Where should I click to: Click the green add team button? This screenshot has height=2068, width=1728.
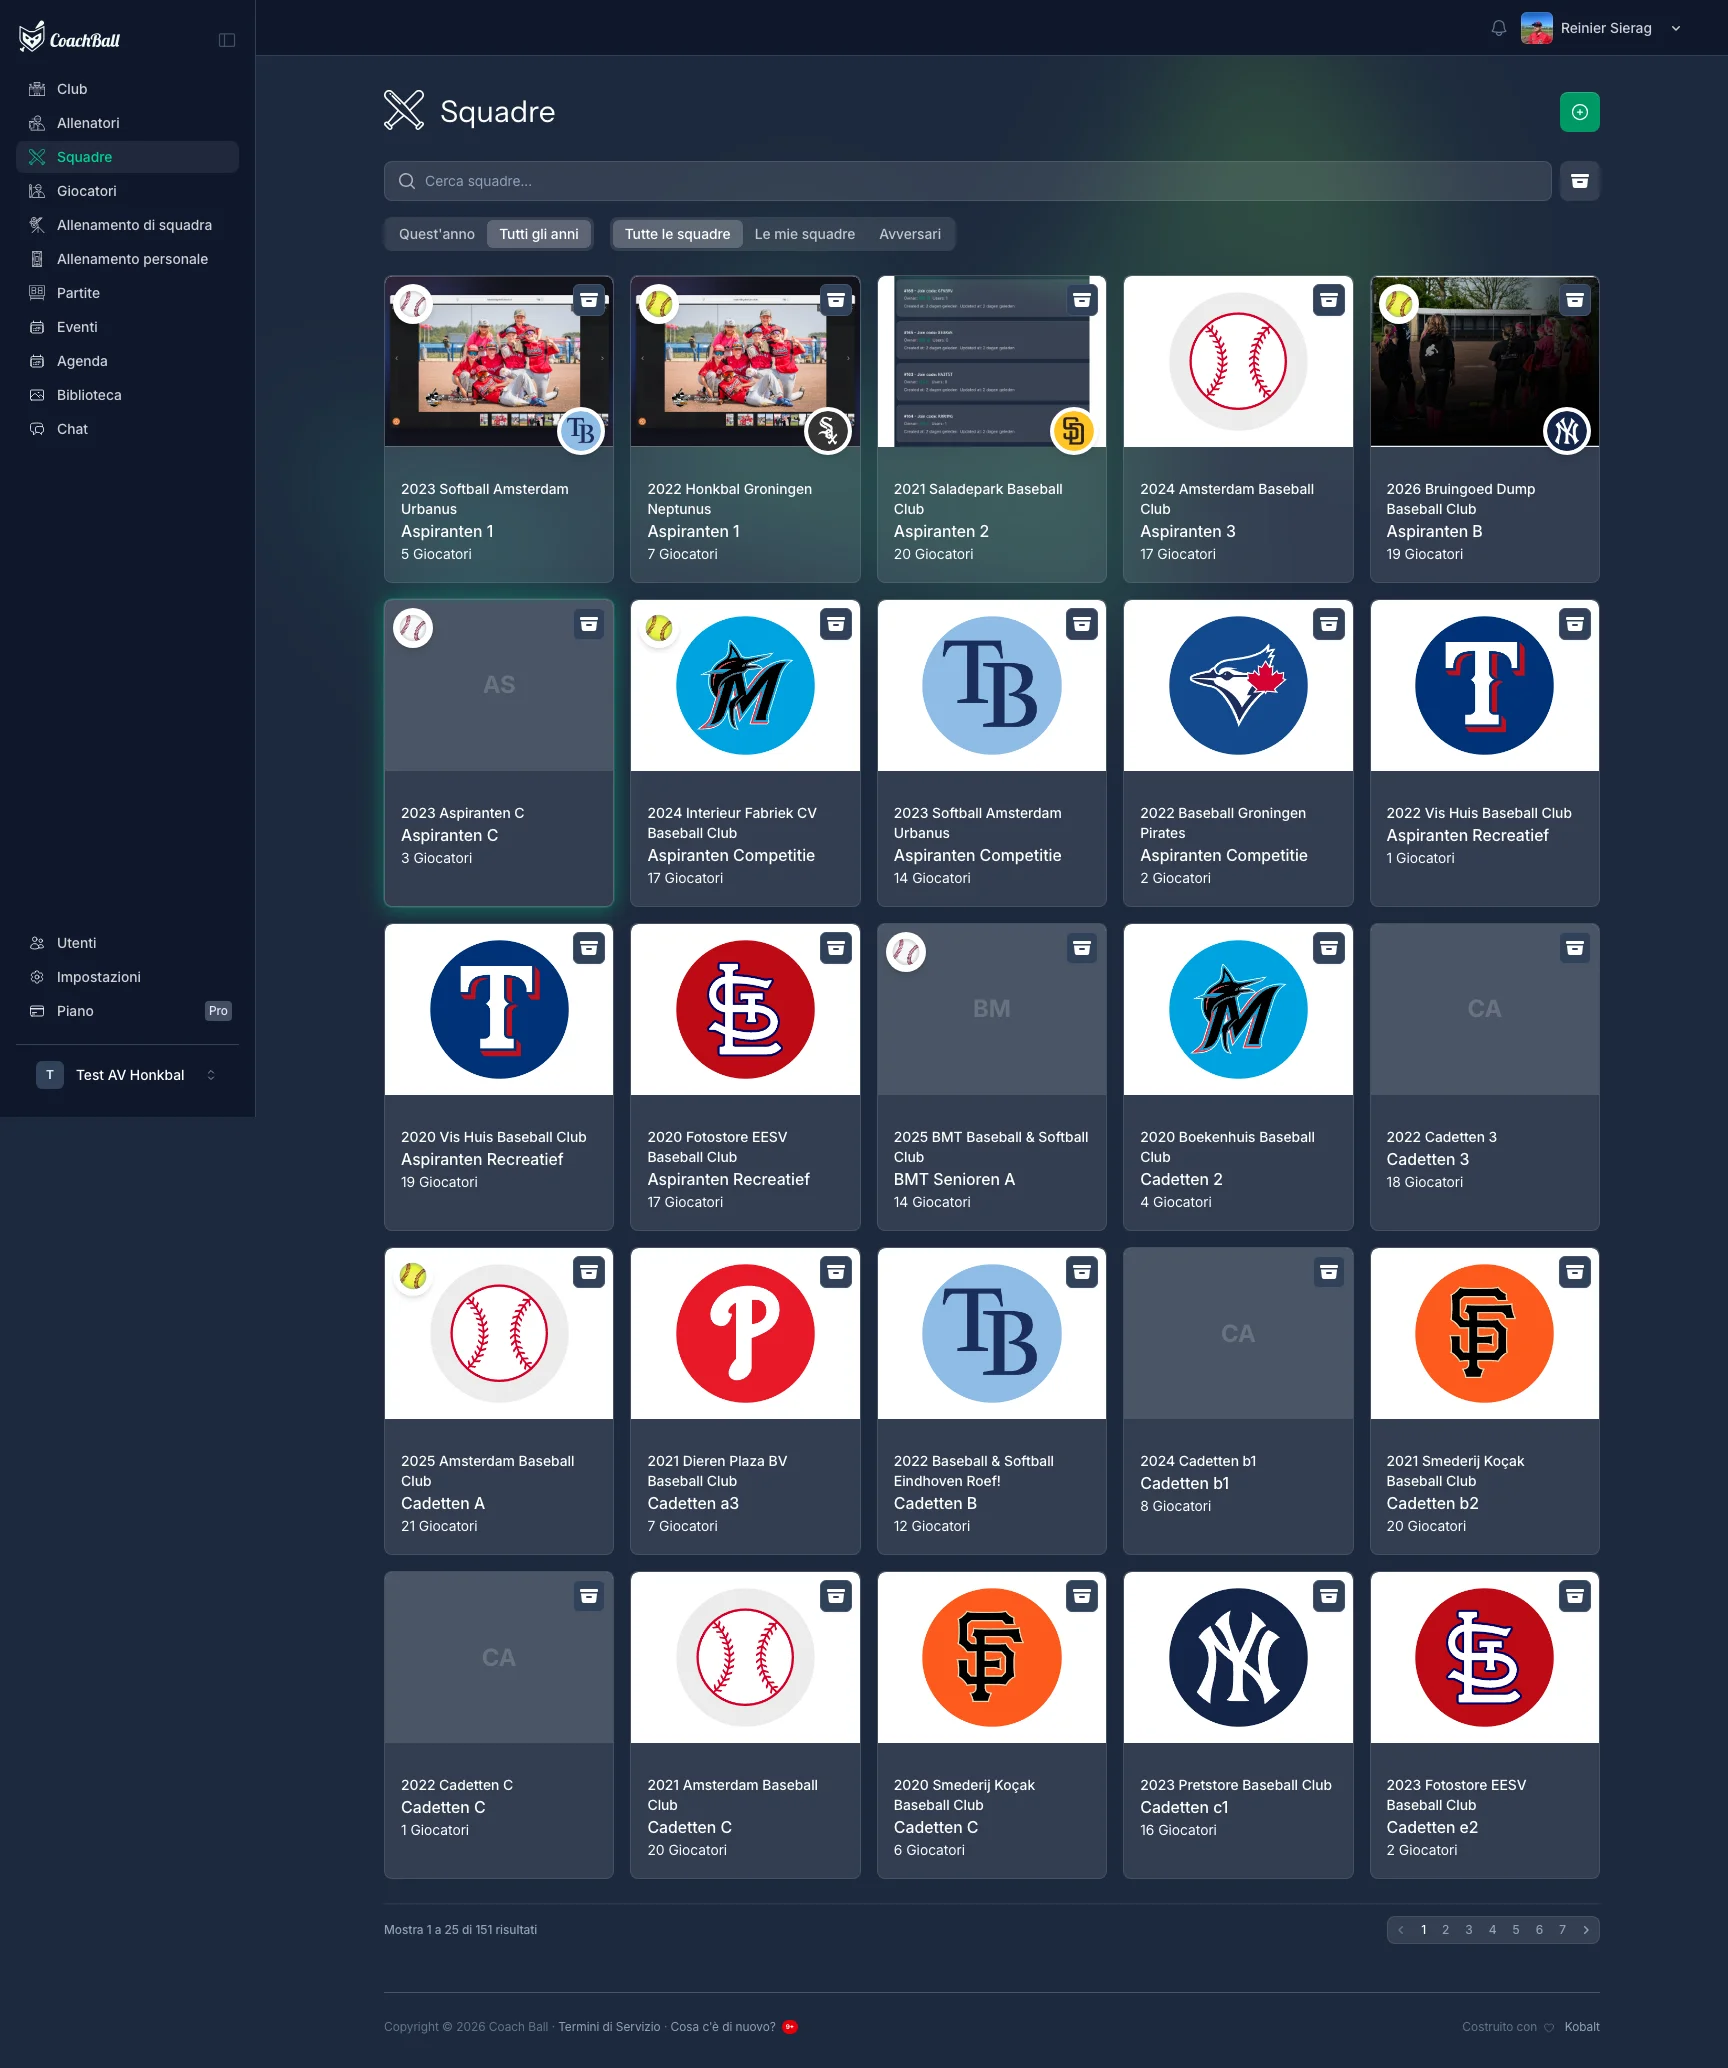(1580, 112)
